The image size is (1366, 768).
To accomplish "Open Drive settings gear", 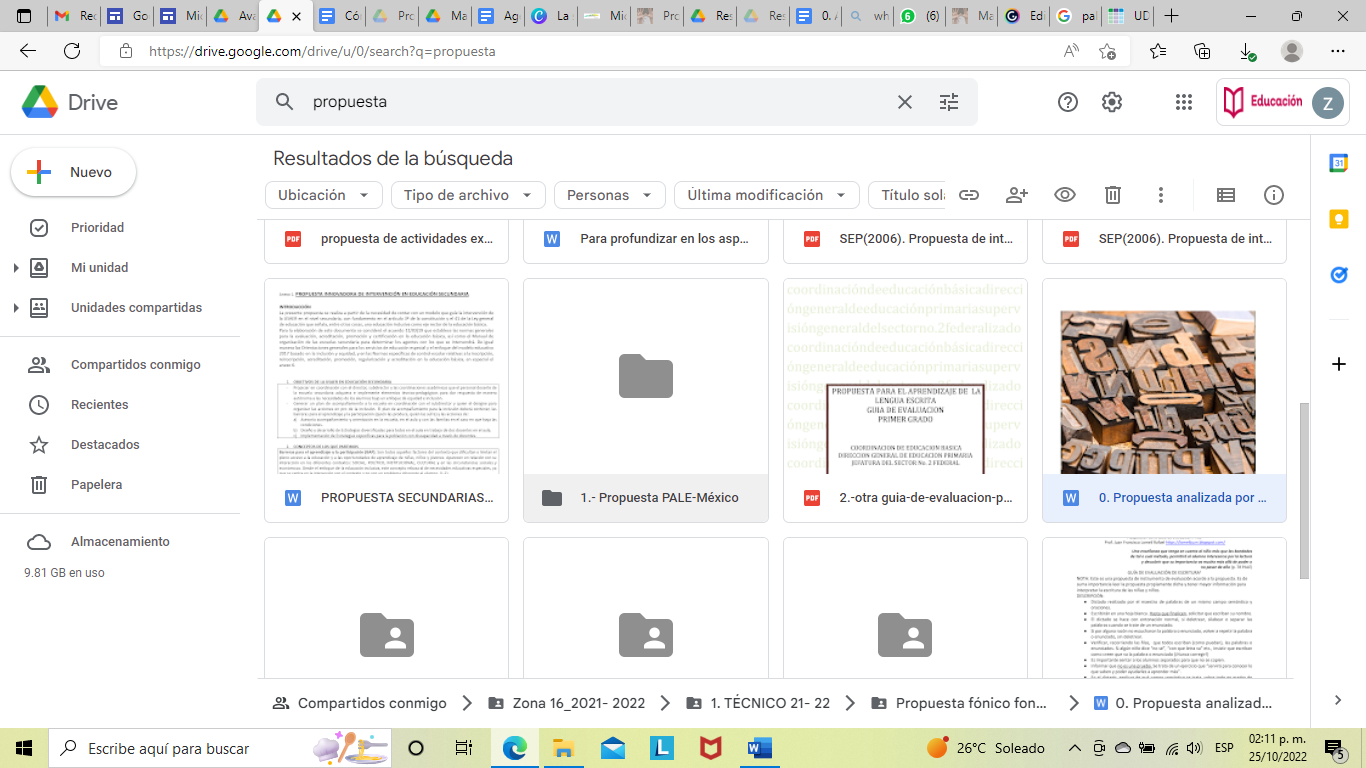I will [x=1112, y=102].
